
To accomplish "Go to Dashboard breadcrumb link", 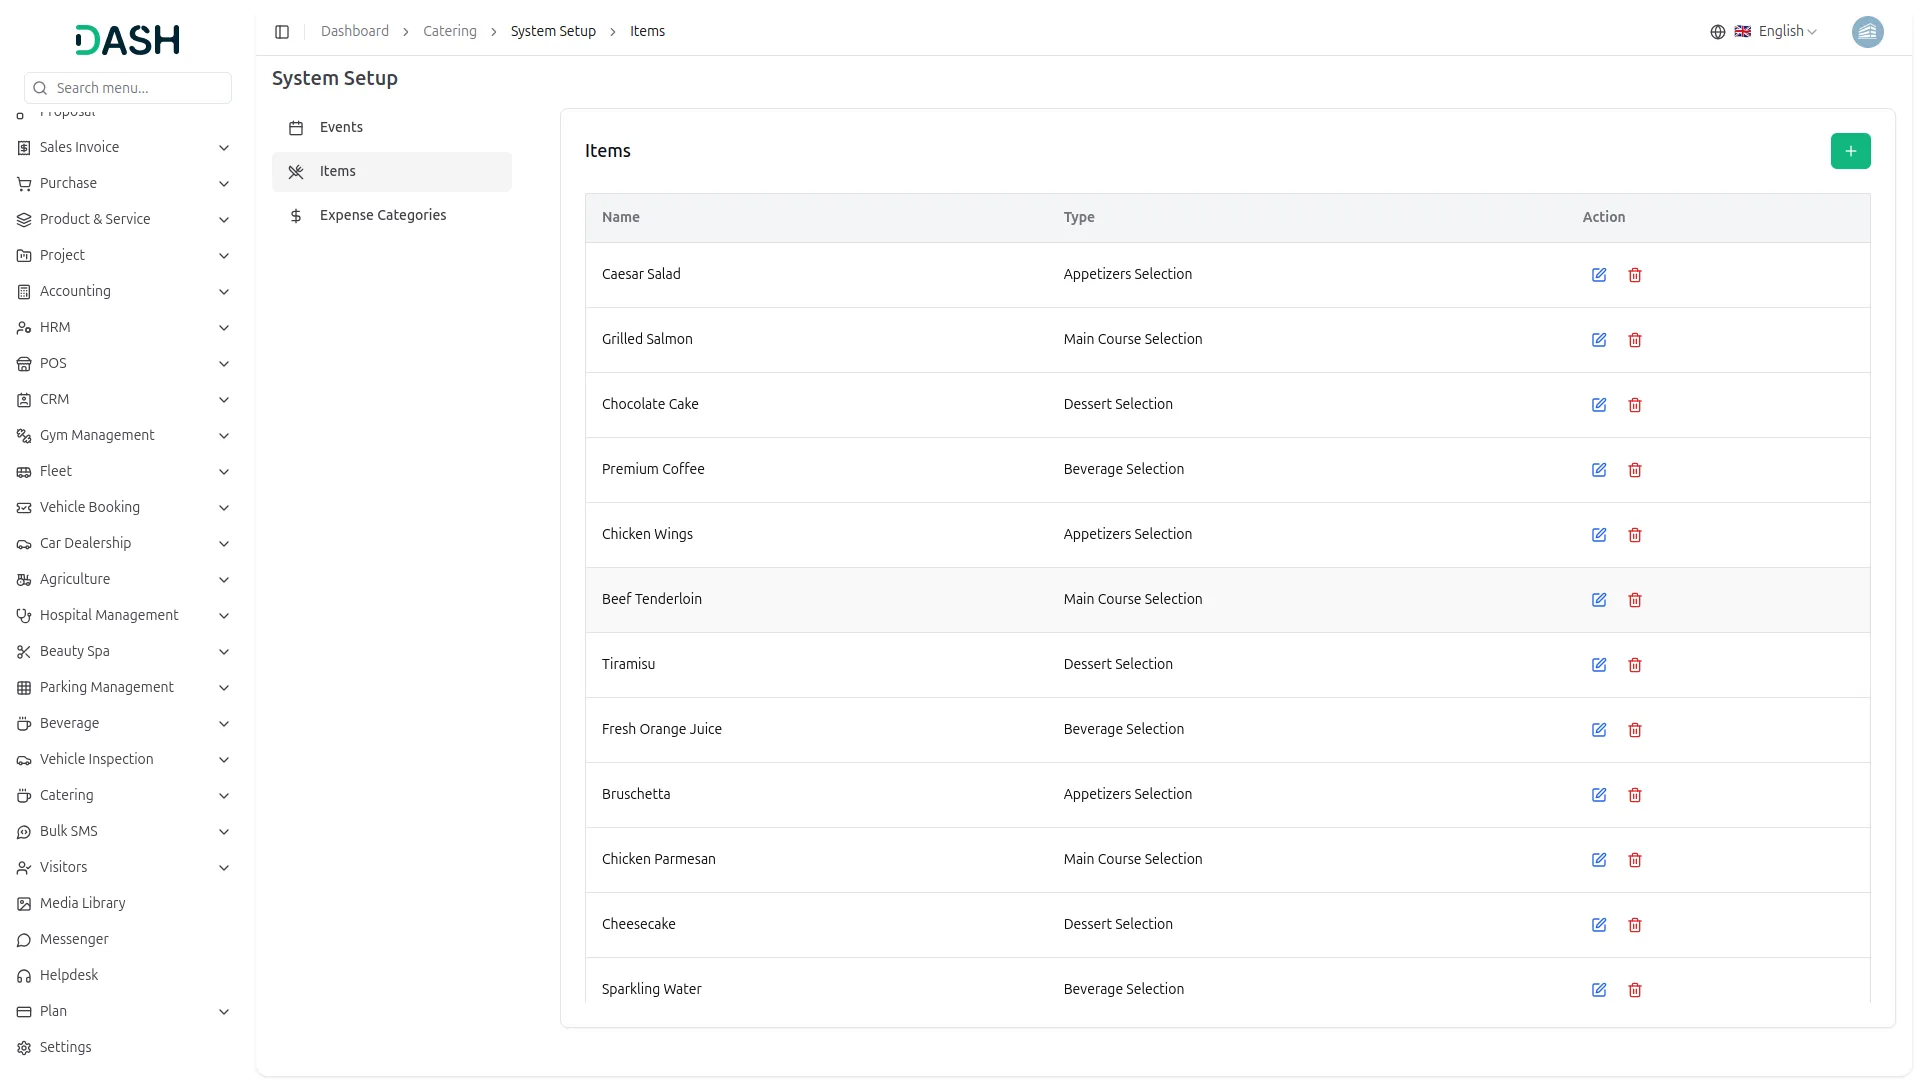I will pos(354,32).
